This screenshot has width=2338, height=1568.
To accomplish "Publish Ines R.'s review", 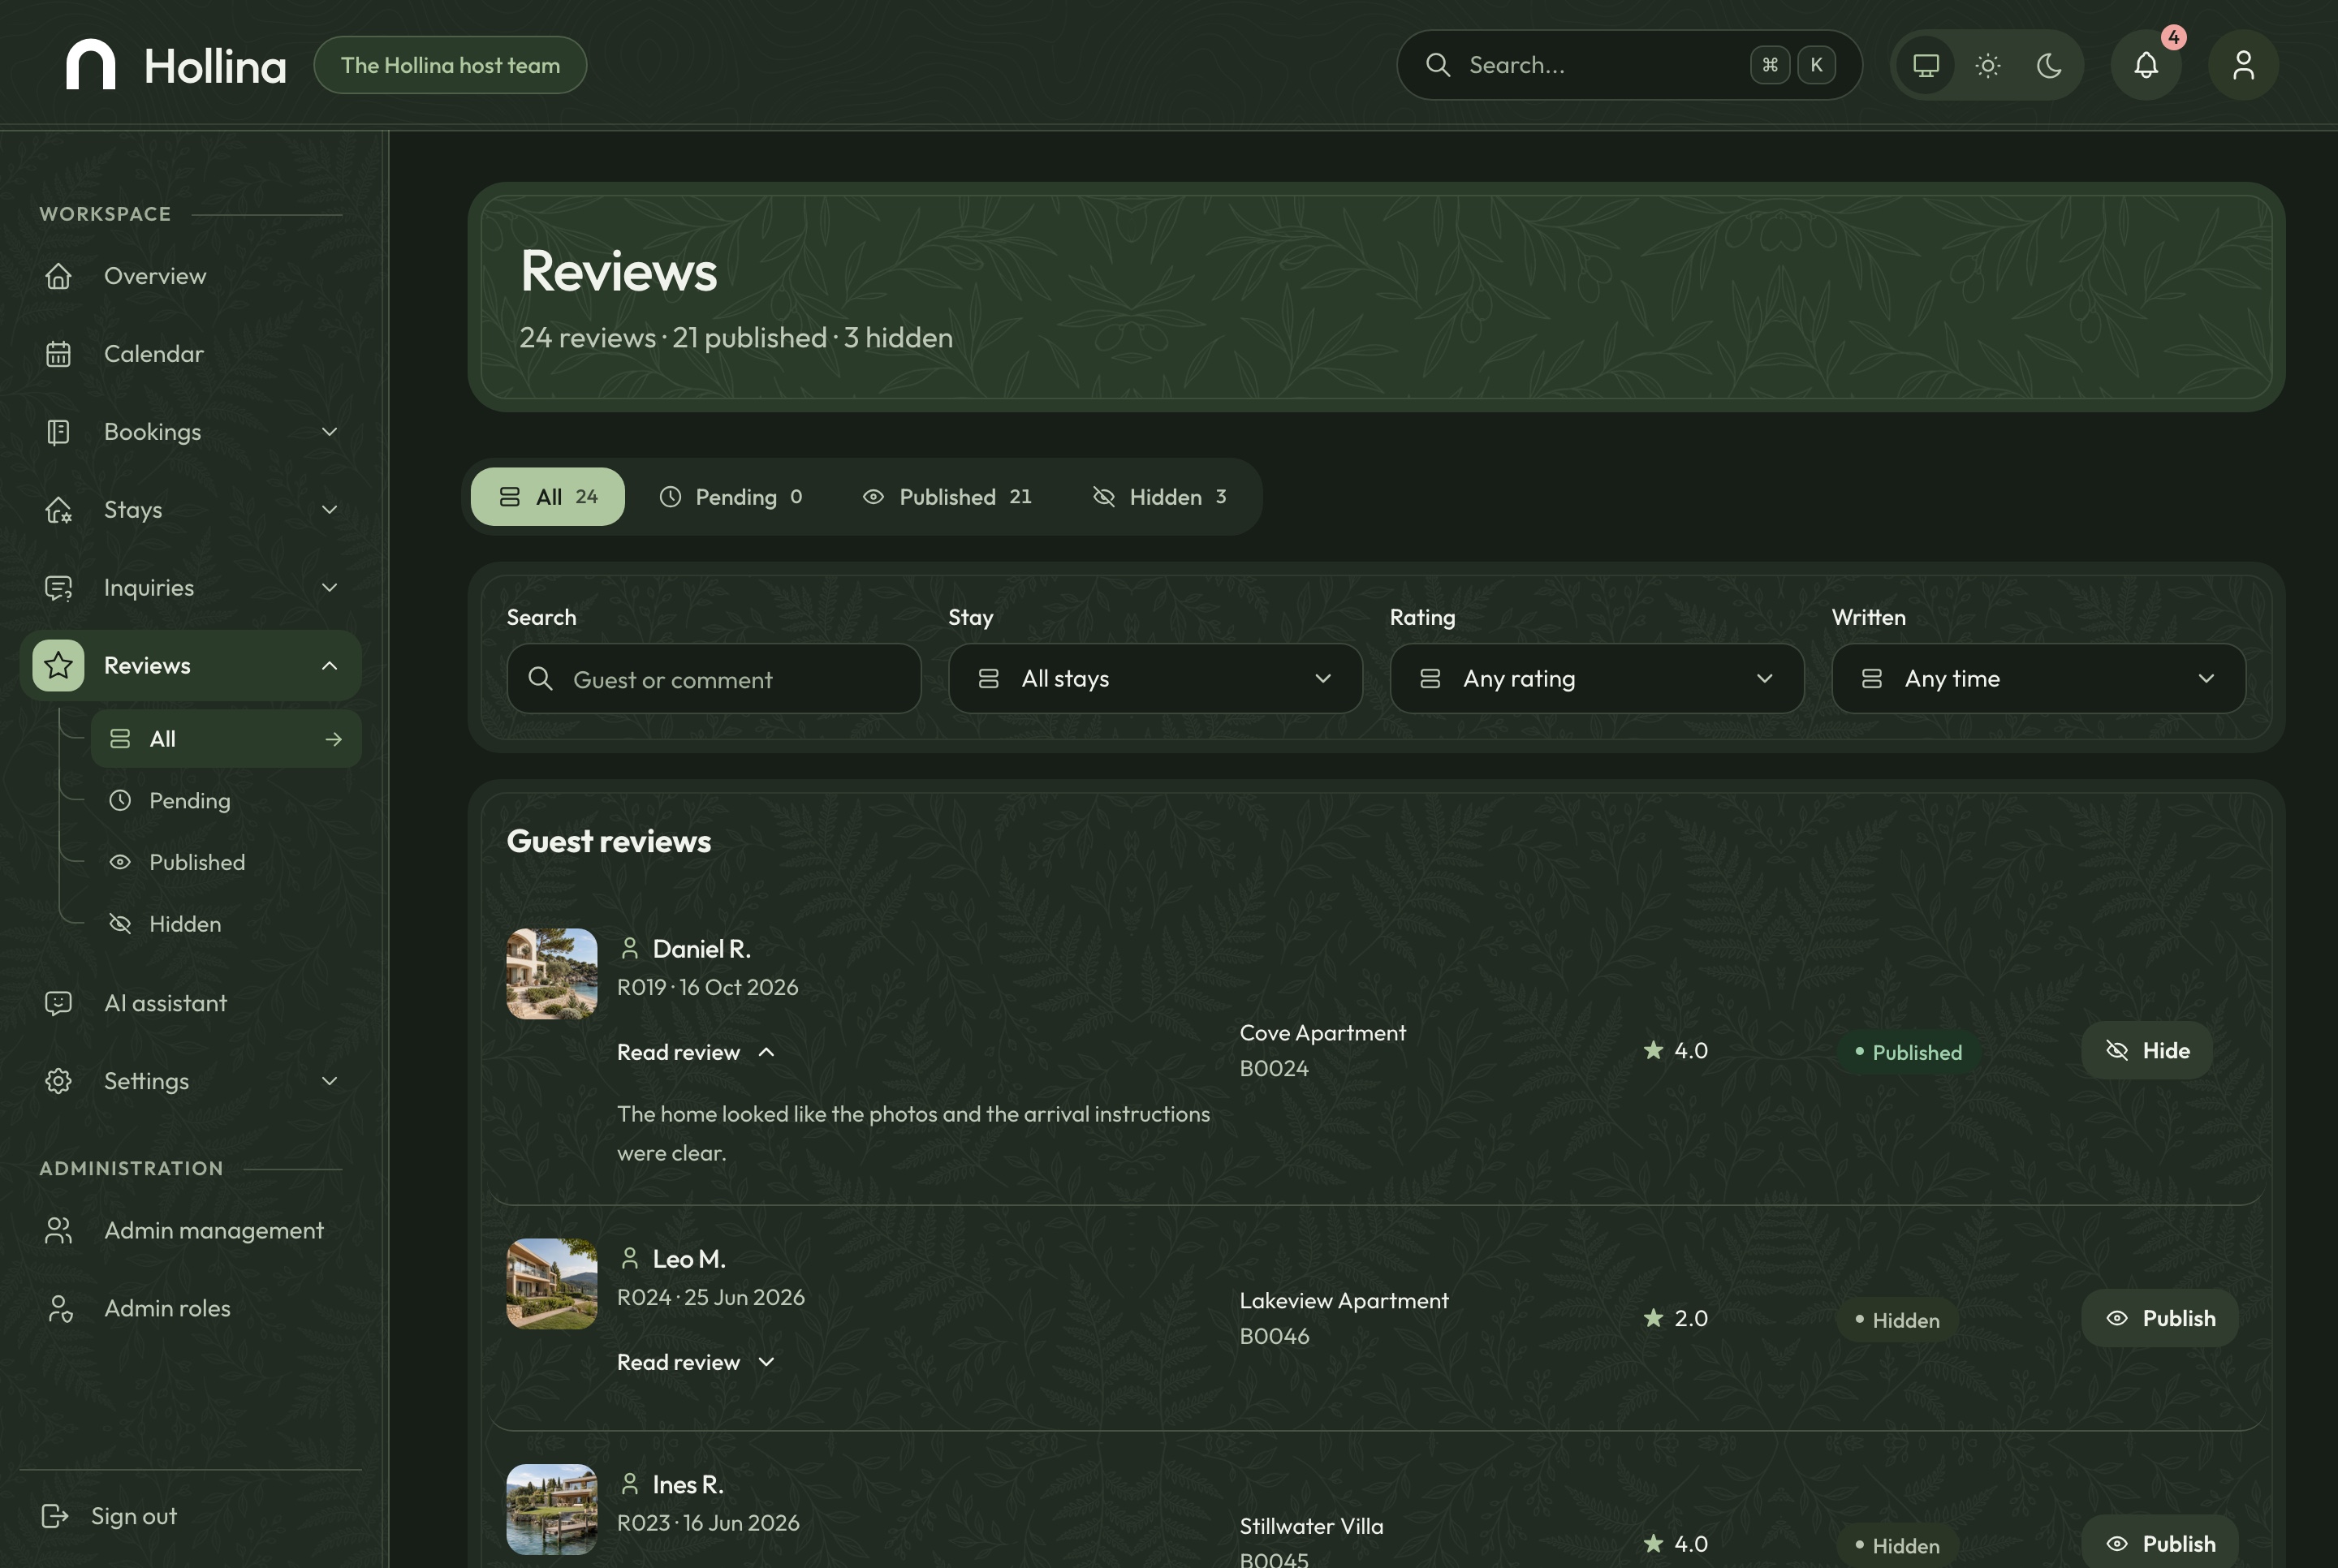I will (2160, 1543).
